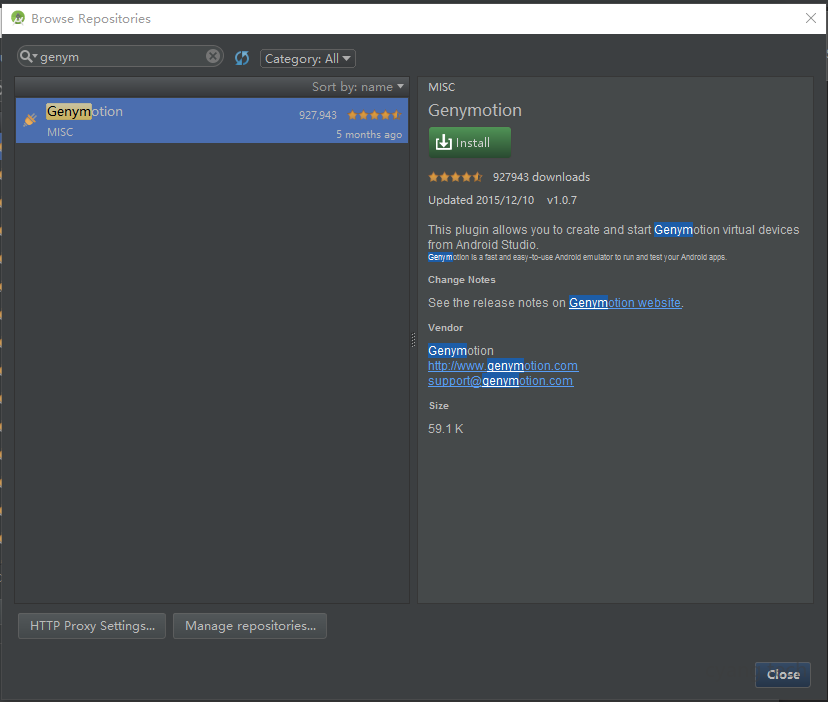Open HTTP Proxy Settings
This screenshot has width=828, height=702.
pos(92,626)
